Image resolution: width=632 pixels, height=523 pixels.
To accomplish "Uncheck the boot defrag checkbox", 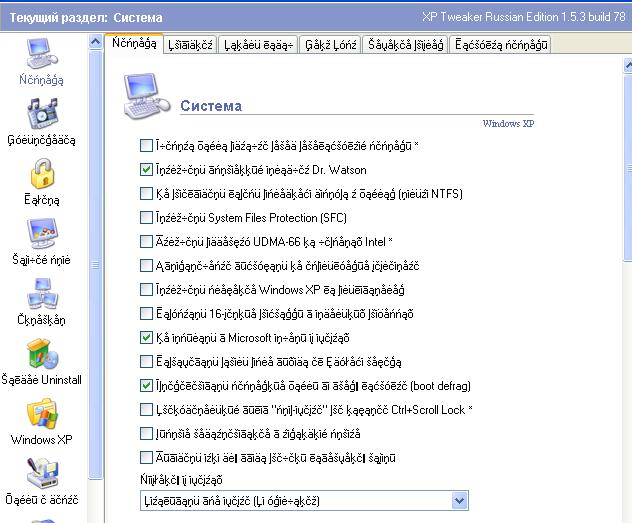I will coord(146,386).
